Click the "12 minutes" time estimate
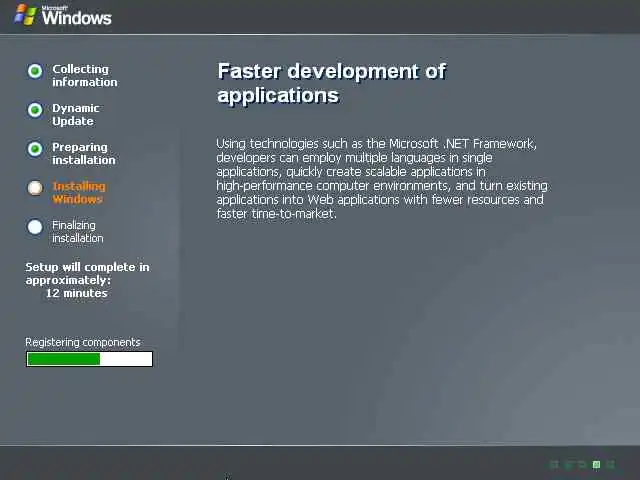Image resolution: width=640 pixels, height=480 pixels. (x=76, y=293)
